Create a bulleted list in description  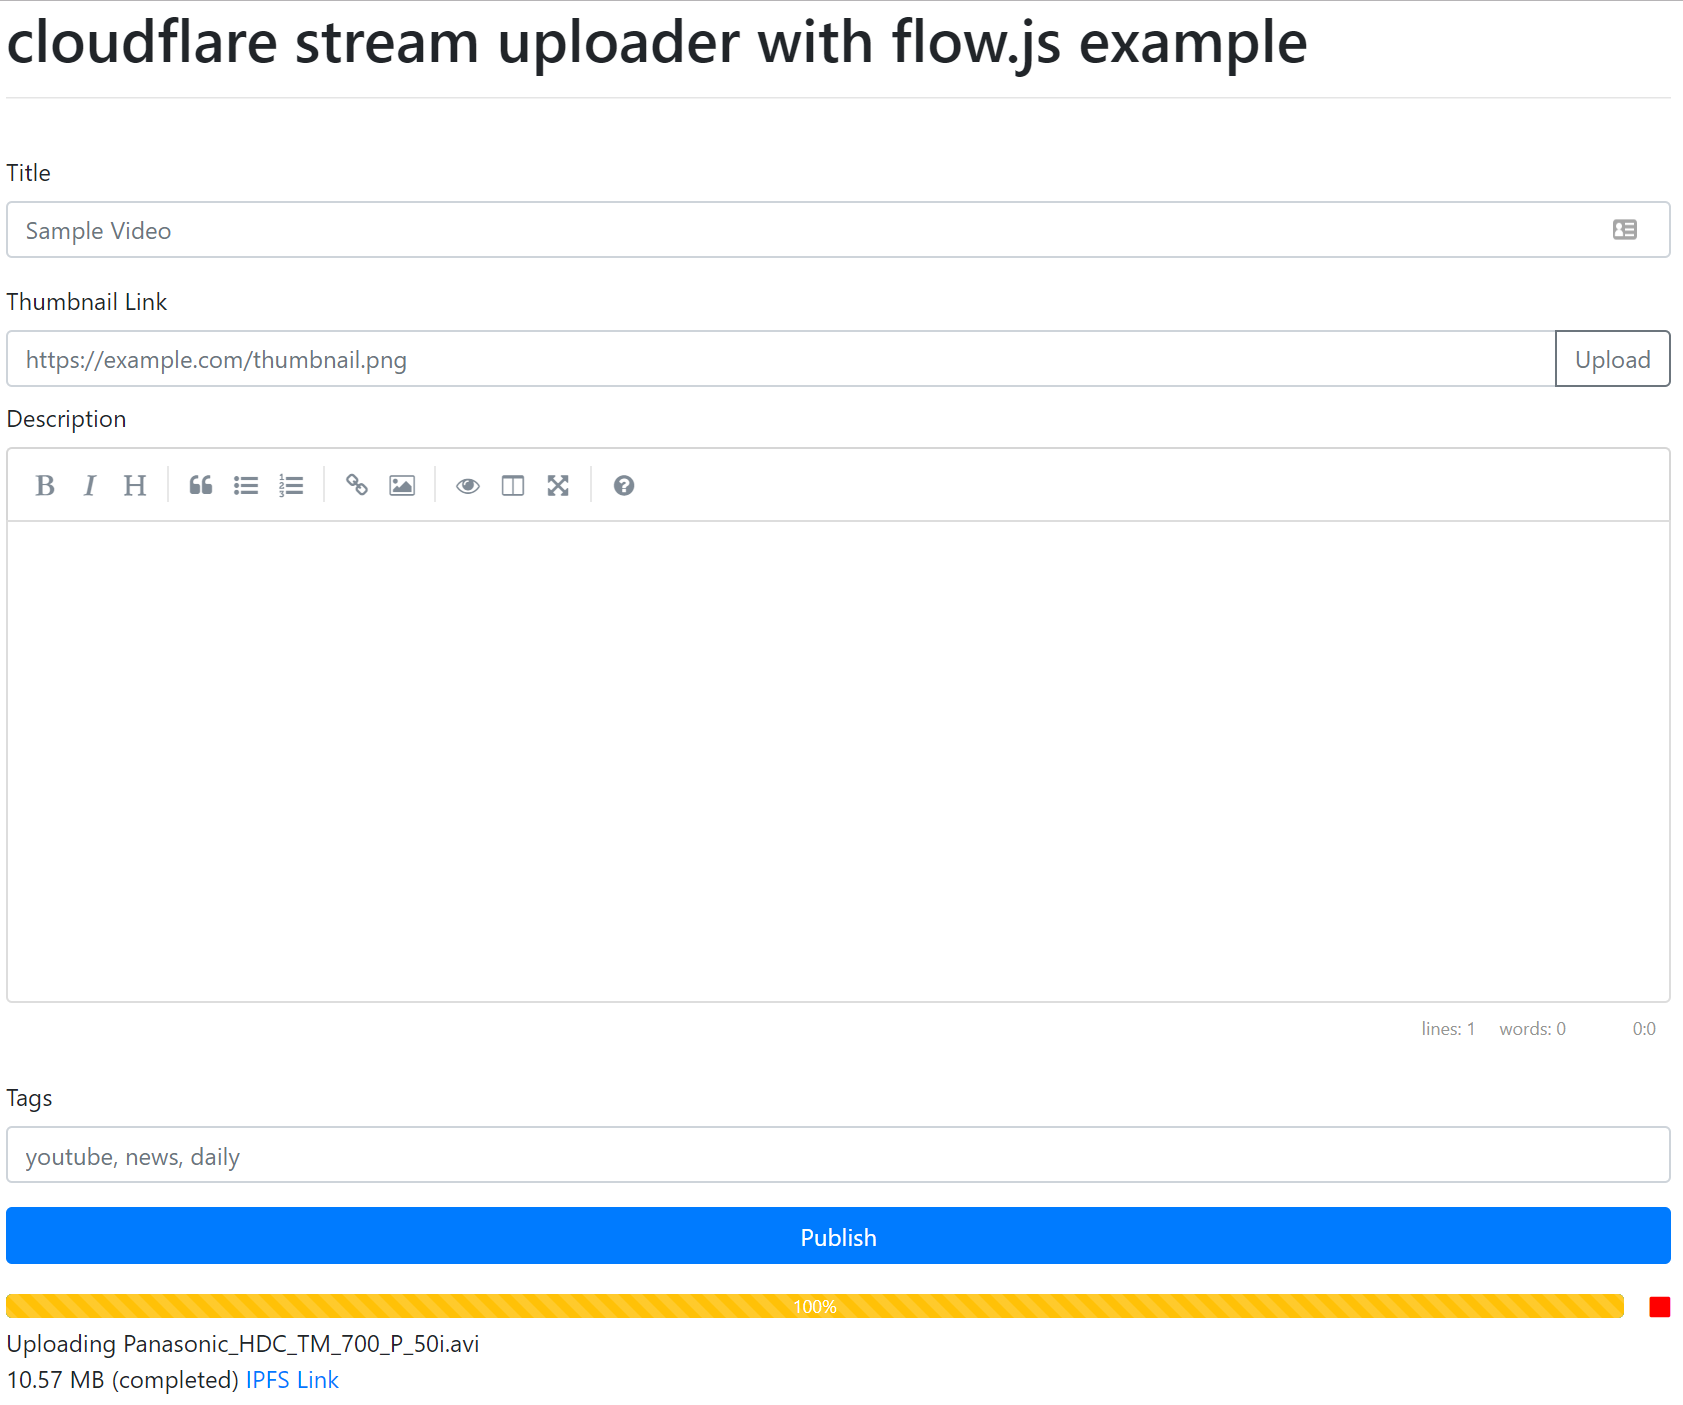(x=246, y=486)
